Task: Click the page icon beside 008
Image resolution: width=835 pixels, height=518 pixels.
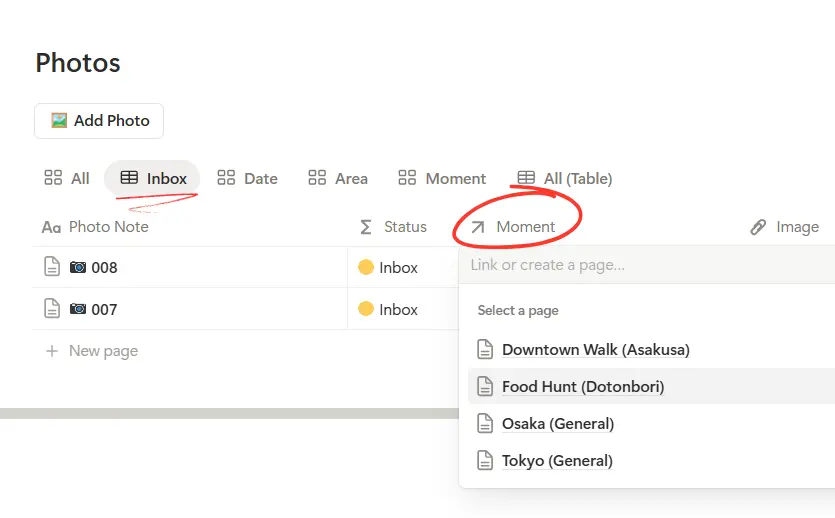Action: (52, 267)
